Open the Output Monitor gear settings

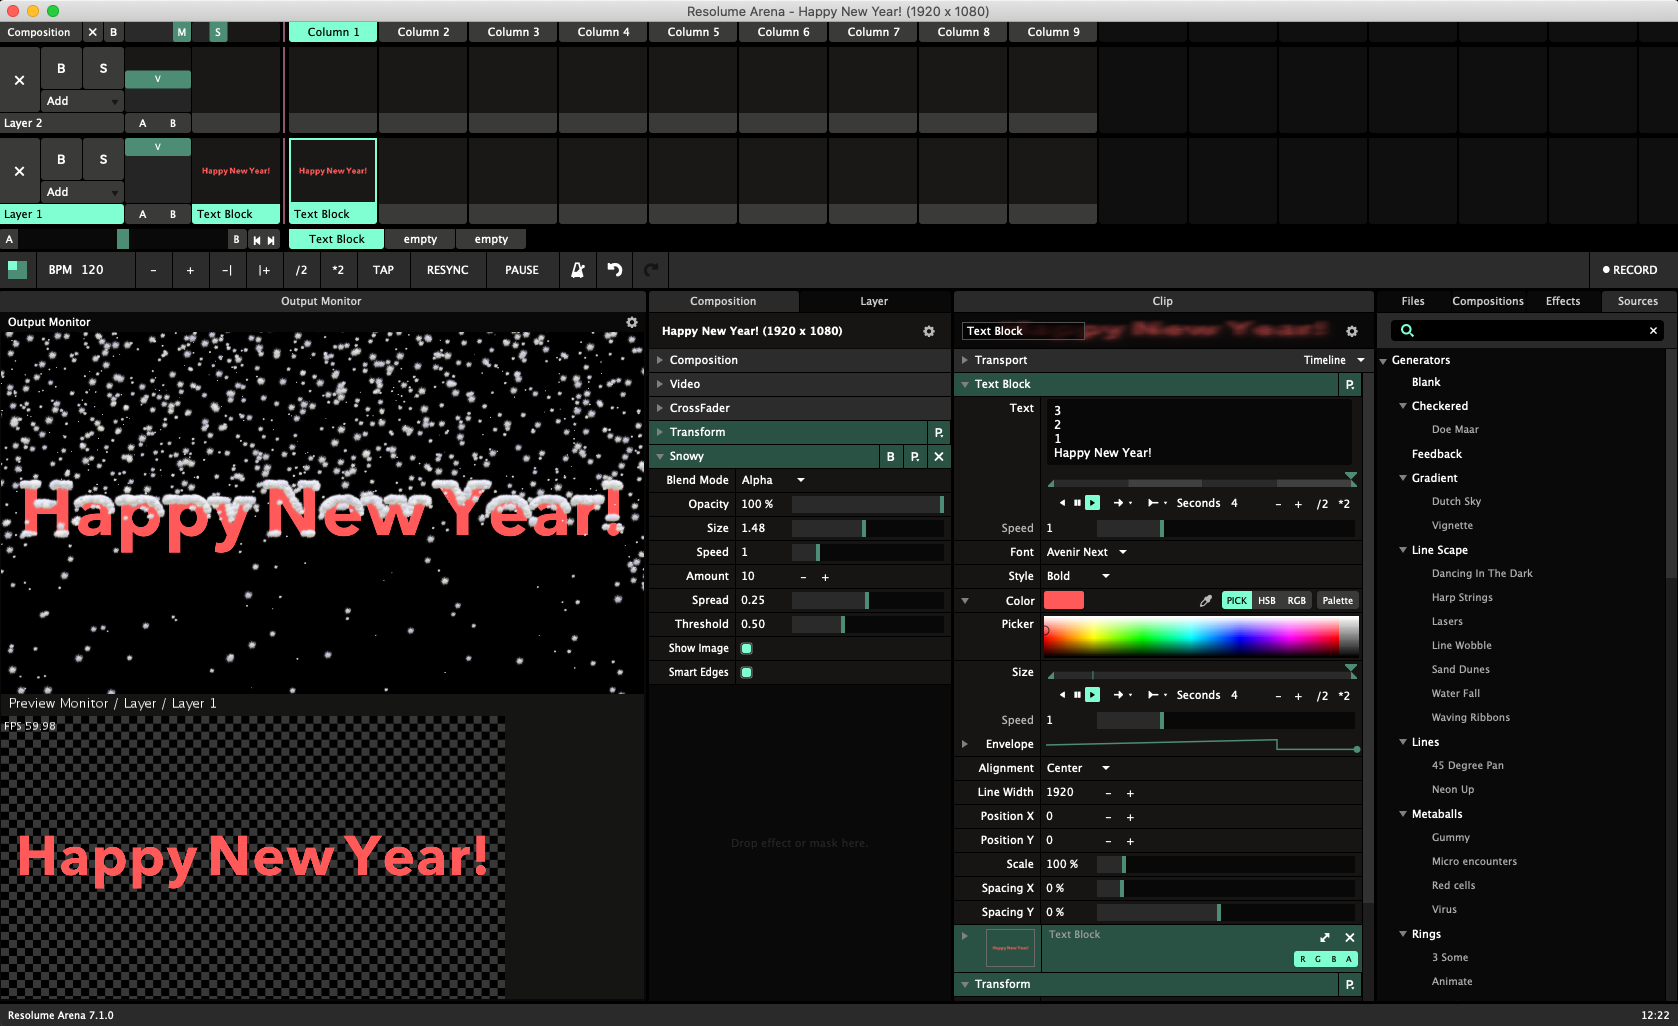631,322
